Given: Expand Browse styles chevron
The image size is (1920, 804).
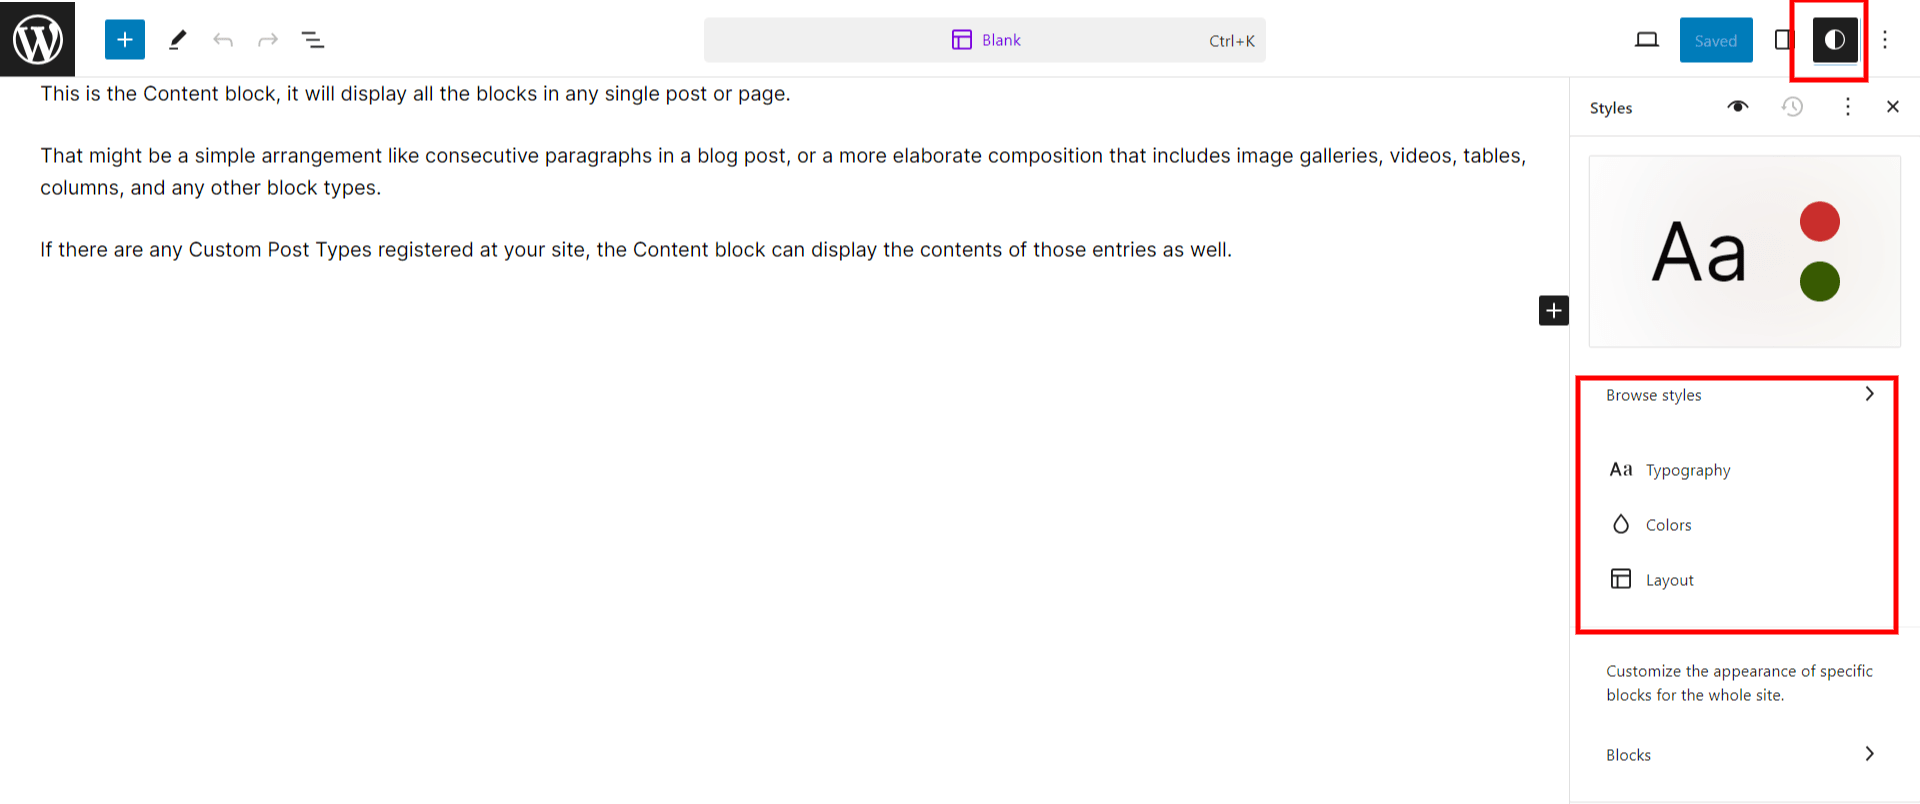Looking at the screenshot, I should (x=1869, y=395).
